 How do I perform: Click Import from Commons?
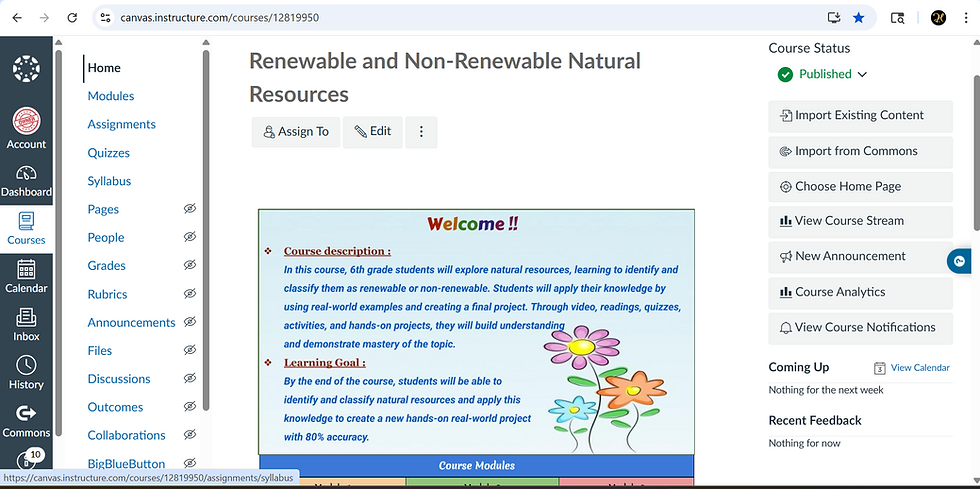pyautogui.click(x=860, y=151)
